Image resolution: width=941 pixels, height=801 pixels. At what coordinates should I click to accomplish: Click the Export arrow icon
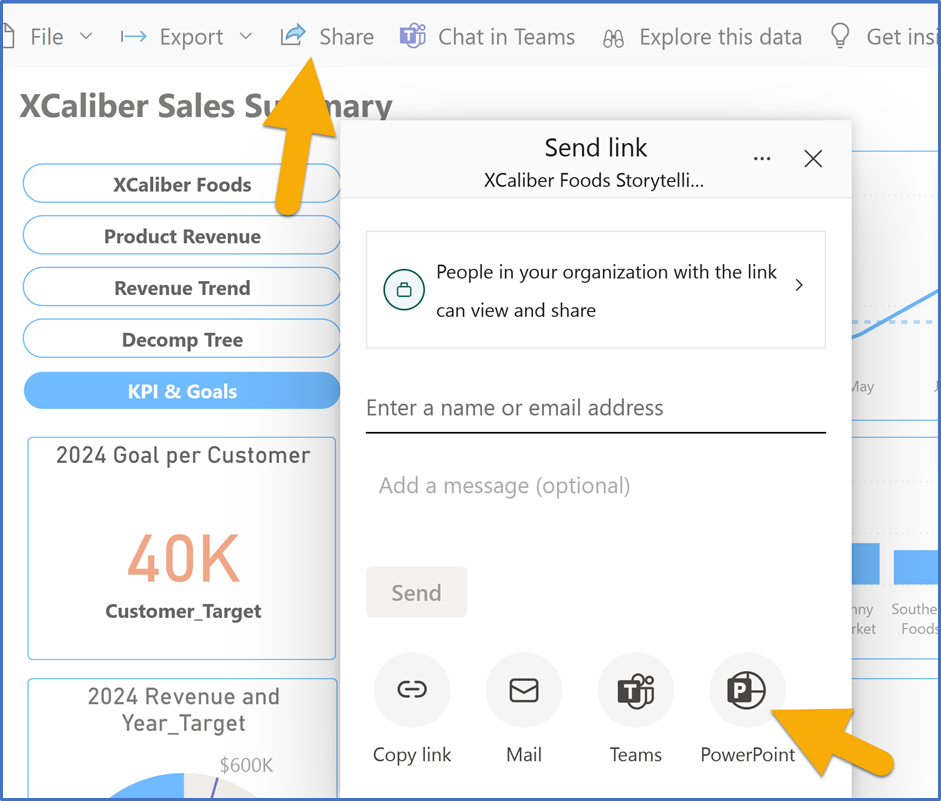click(x=133, y=37)
